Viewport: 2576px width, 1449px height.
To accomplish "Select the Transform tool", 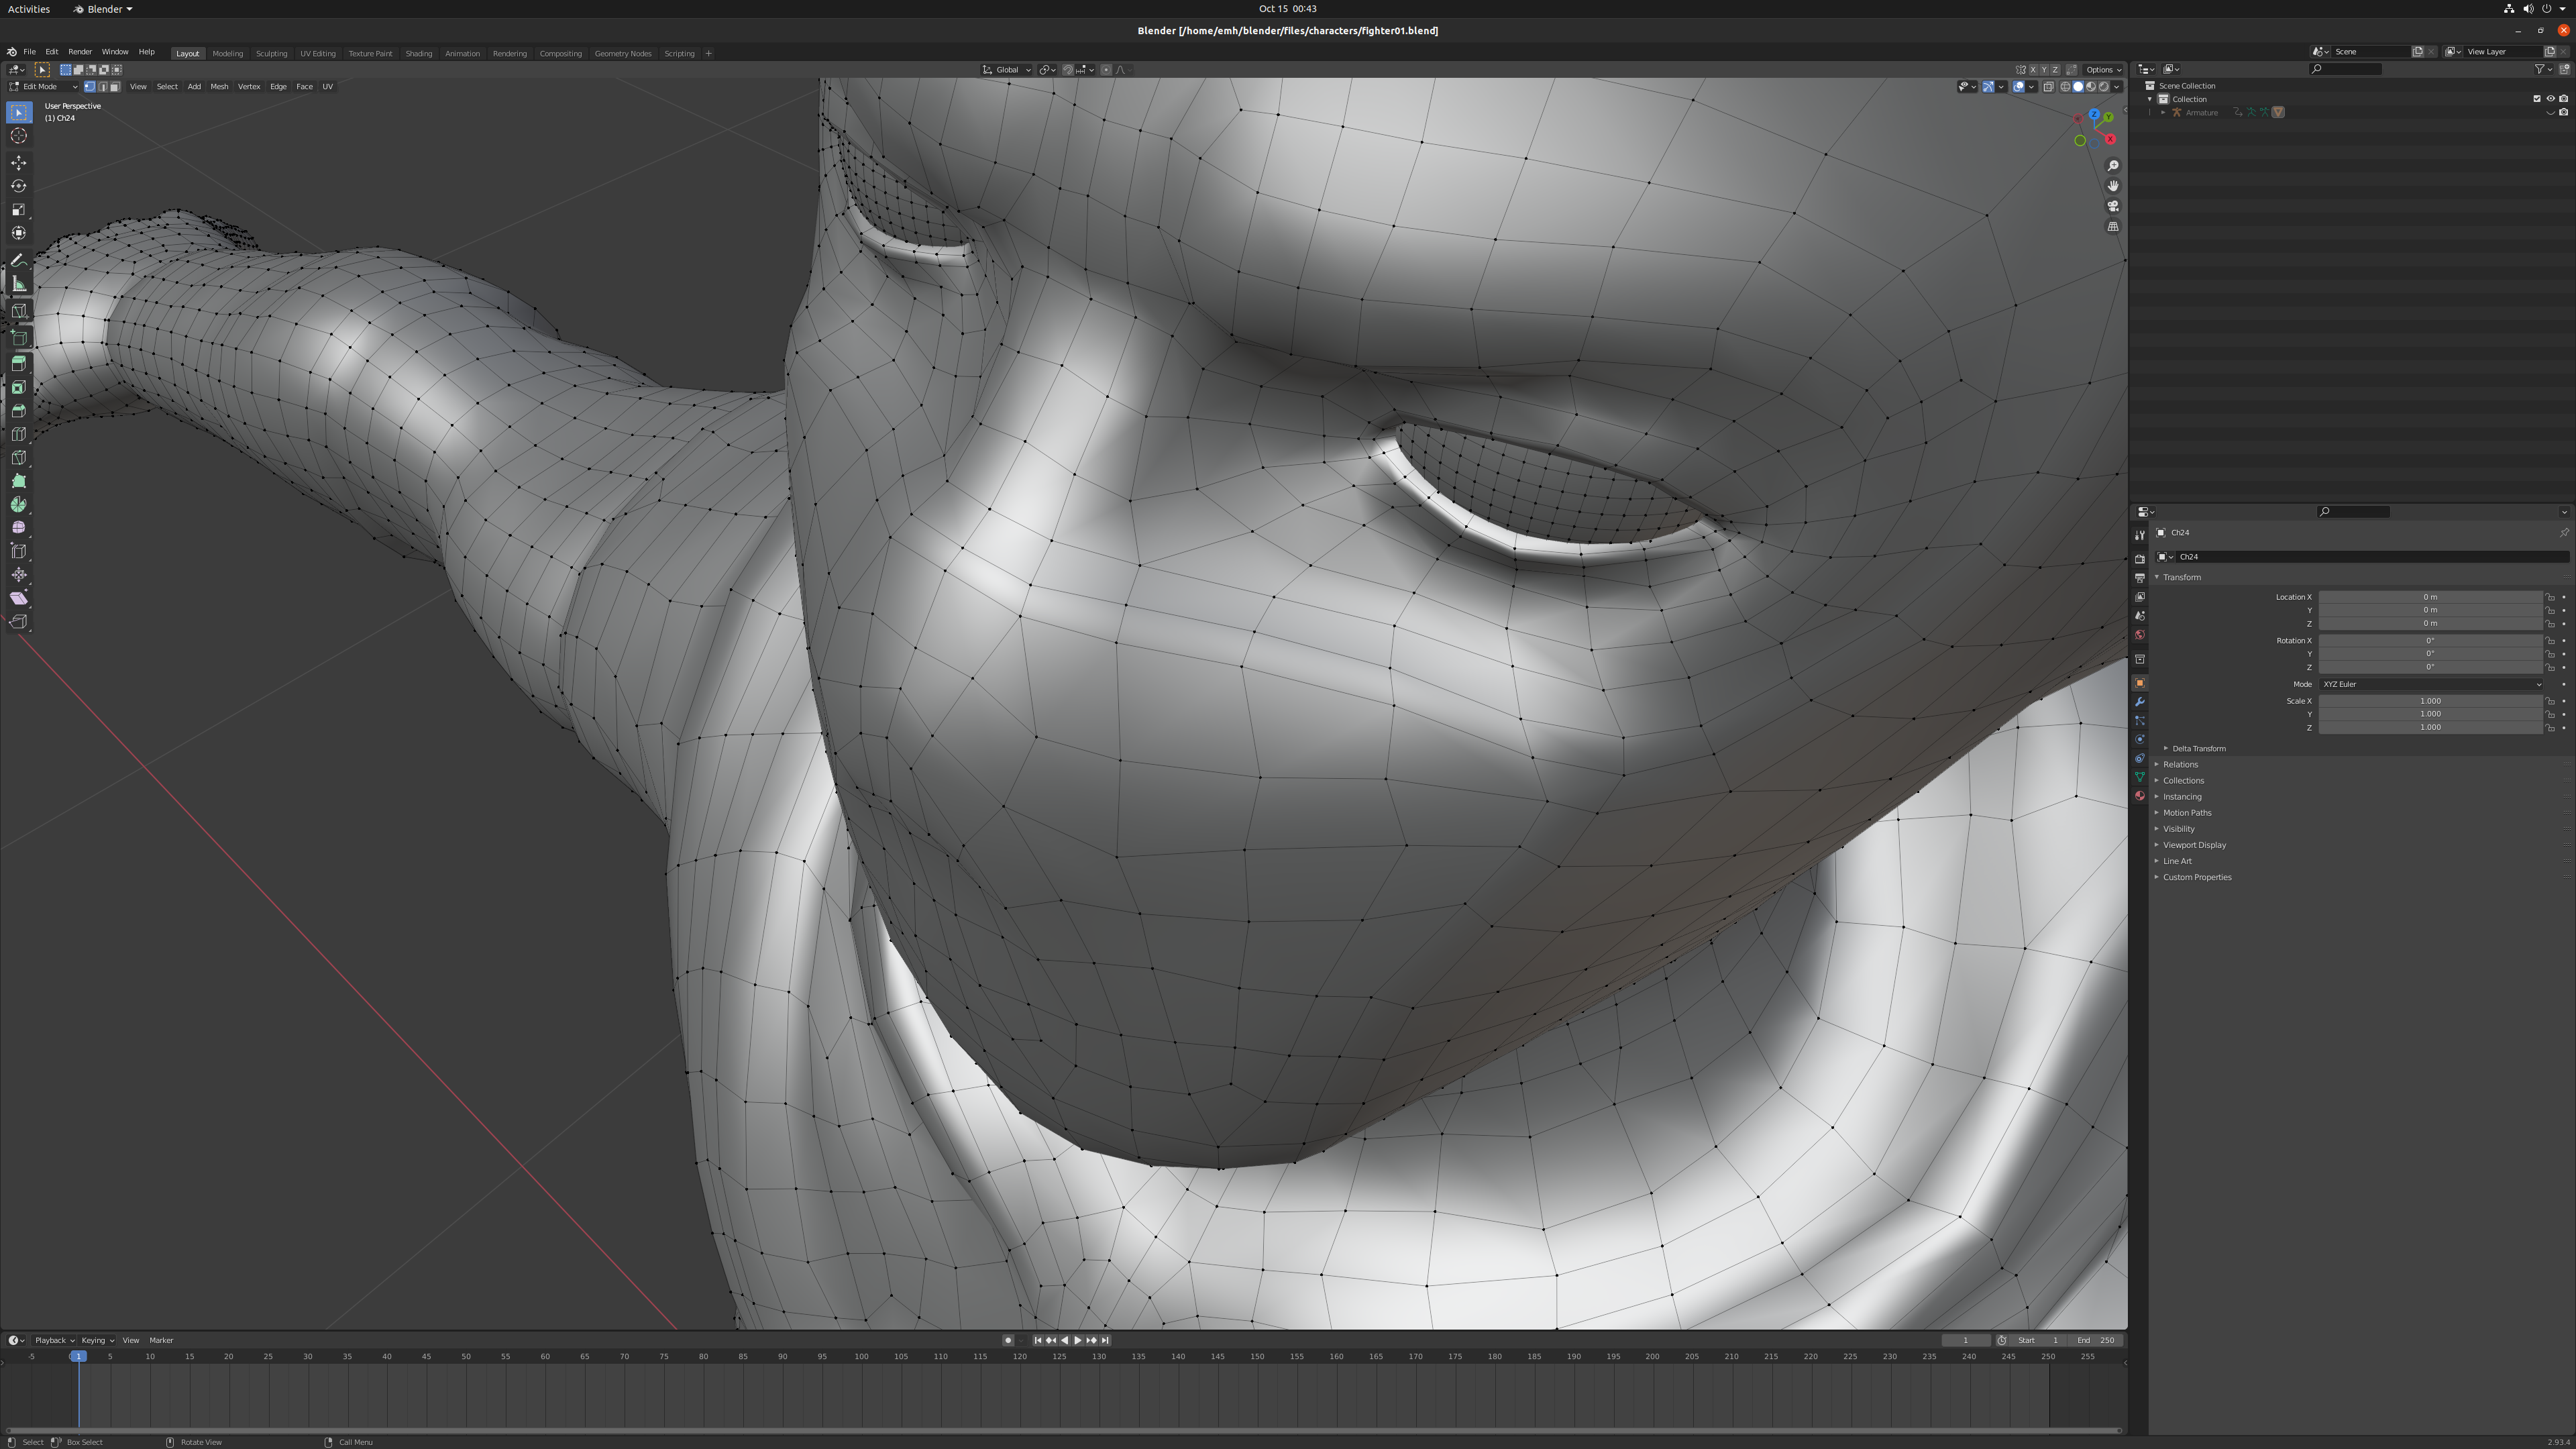I will tap(19, 233).
